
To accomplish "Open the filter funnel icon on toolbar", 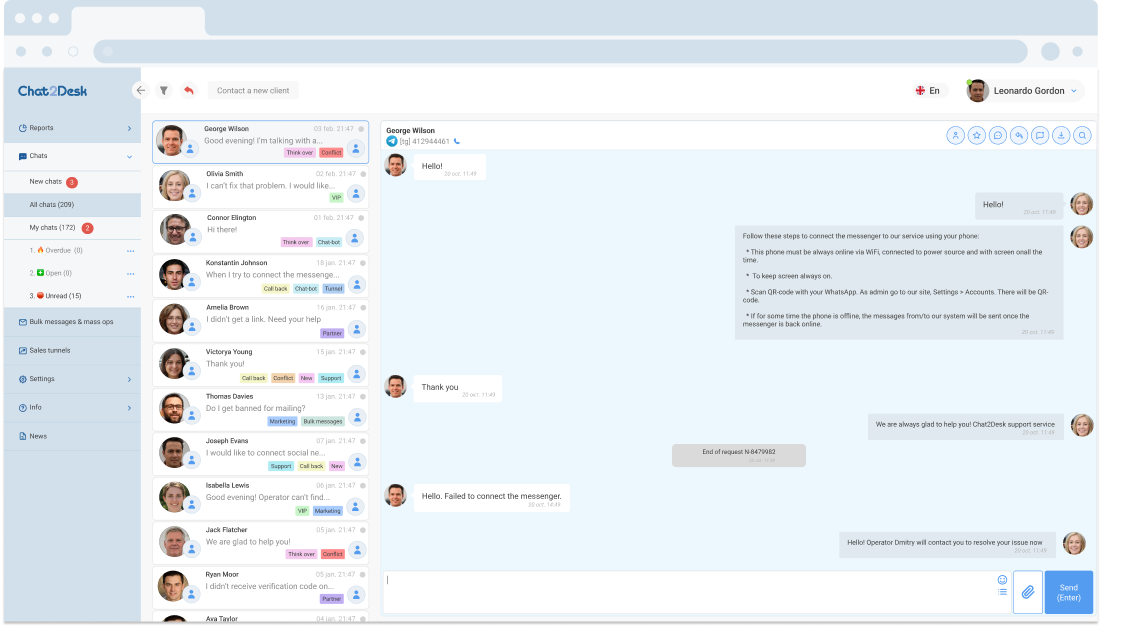I will [x=164, y=90].
